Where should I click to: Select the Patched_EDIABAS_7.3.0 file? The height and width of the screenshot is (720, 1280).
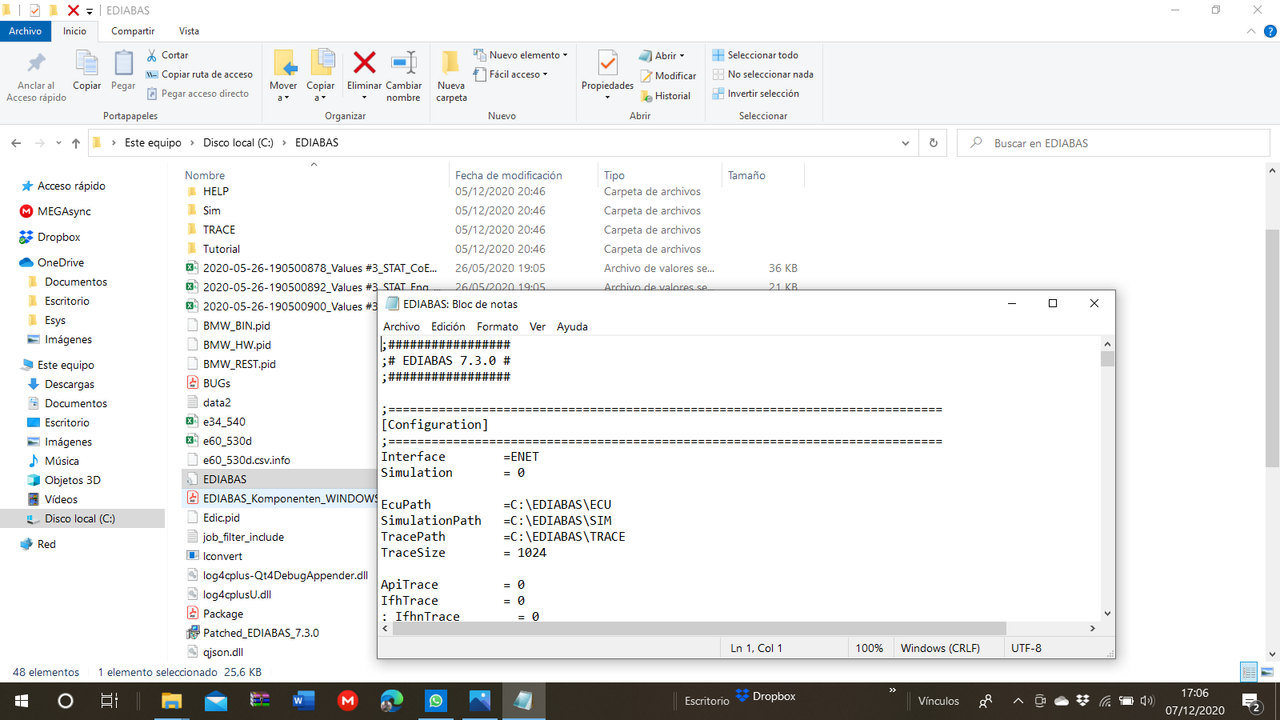pyautogui.click(x=261, y=633)
